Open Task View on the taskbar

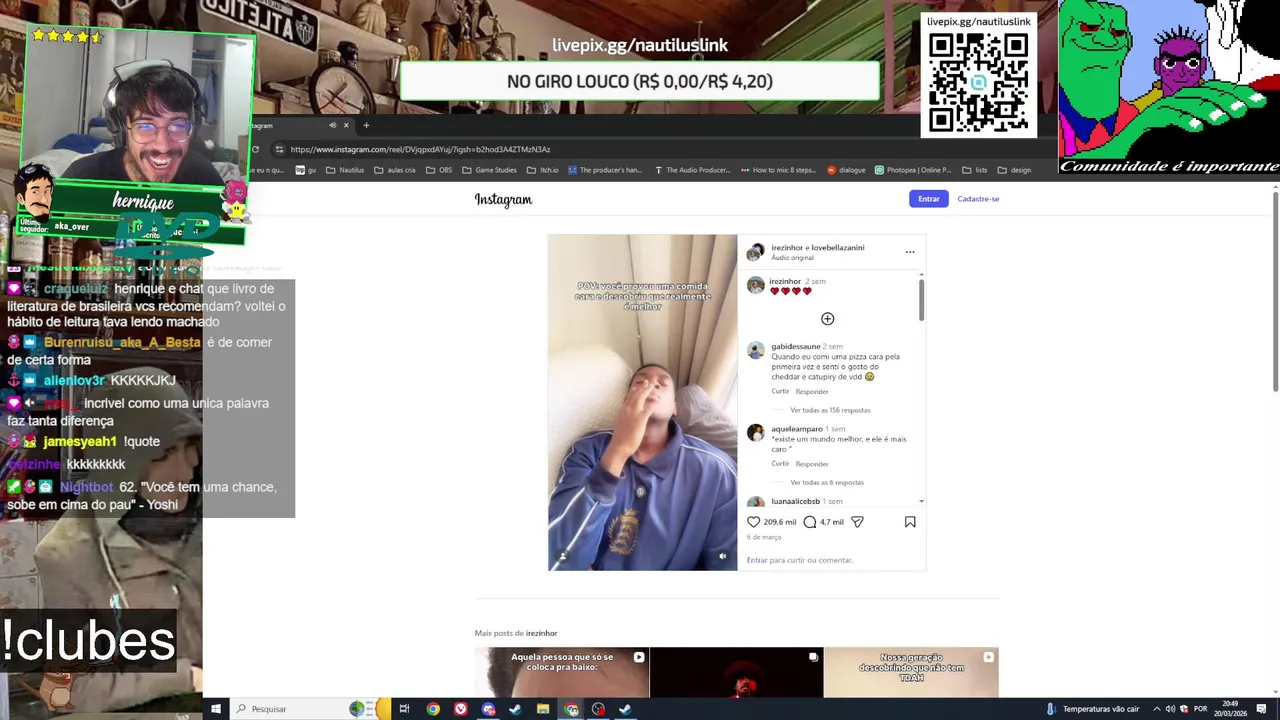(404, 709)
